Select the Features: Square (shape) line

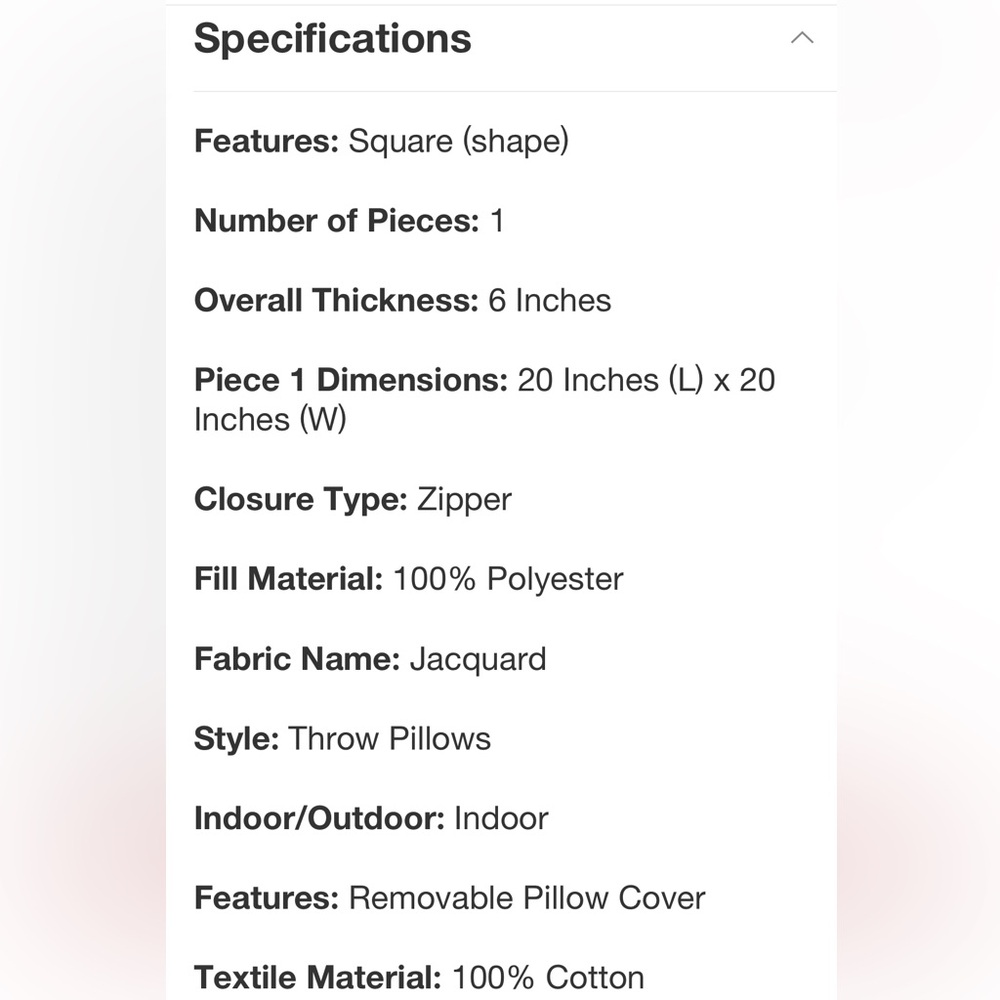pyautogui.click(x=381, y=141)
